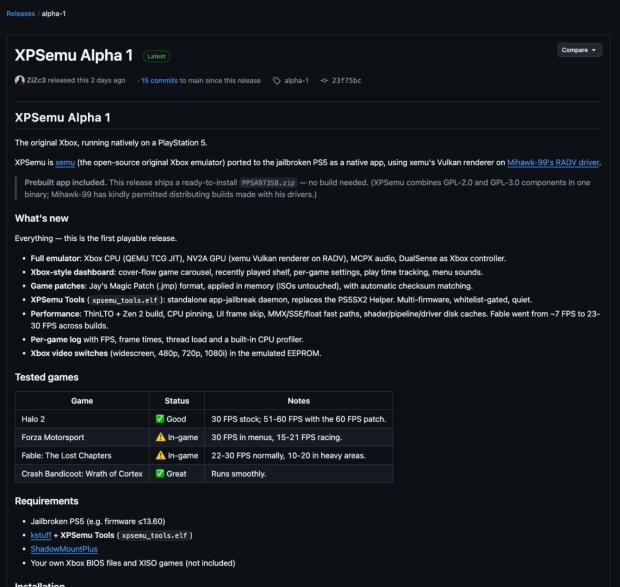620x587 pixels.
Task: Click the Requirements heading
Action: coord(47,501)
